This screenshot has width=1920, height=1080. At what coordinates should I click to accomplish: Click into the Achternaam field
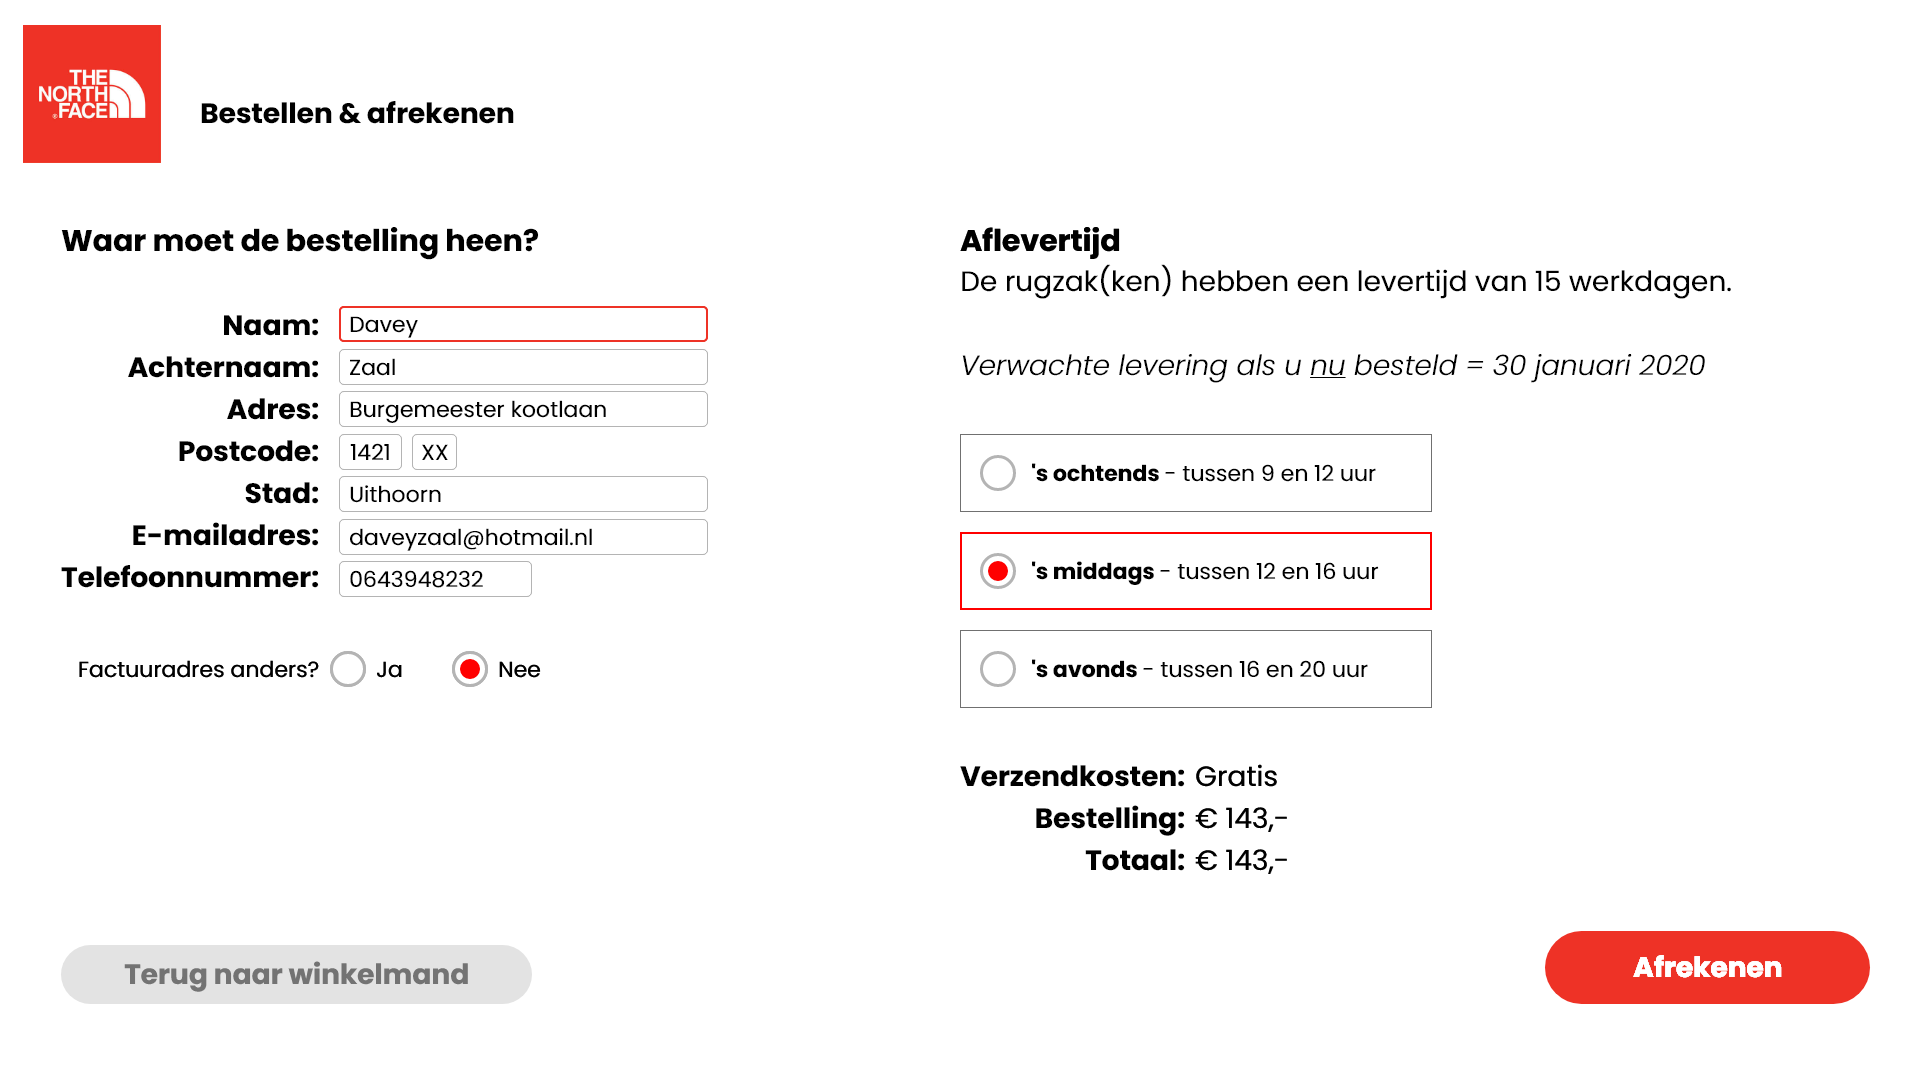523,367
